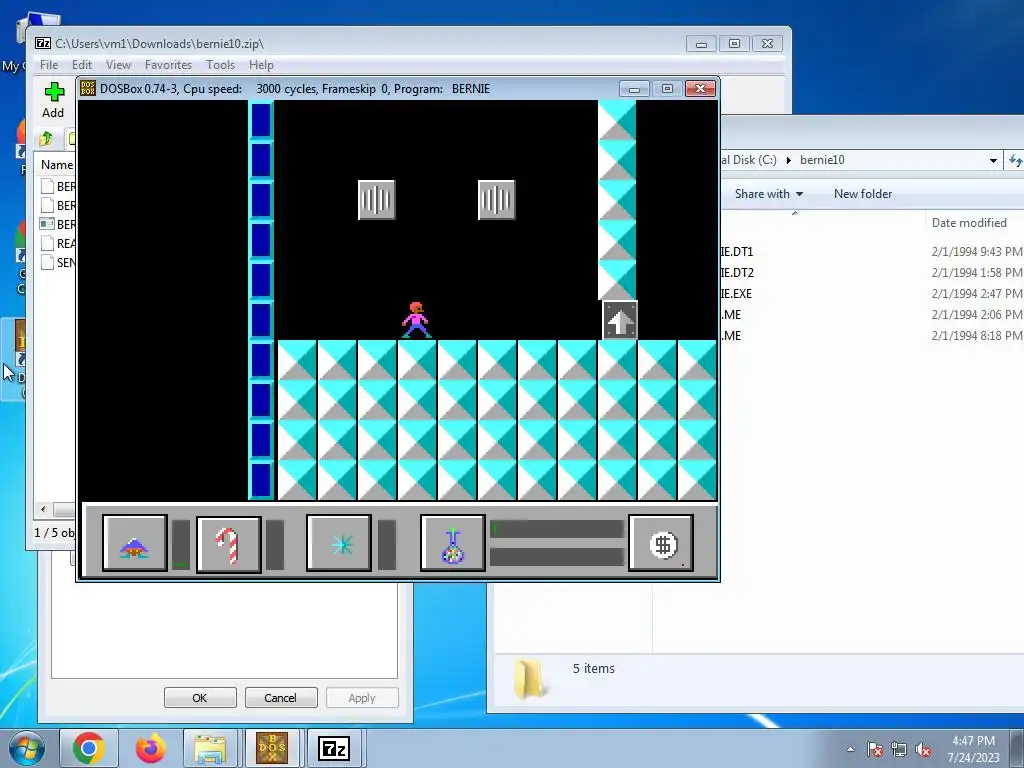Switch to DOSBox taskbar button

[x=272, y=748]
